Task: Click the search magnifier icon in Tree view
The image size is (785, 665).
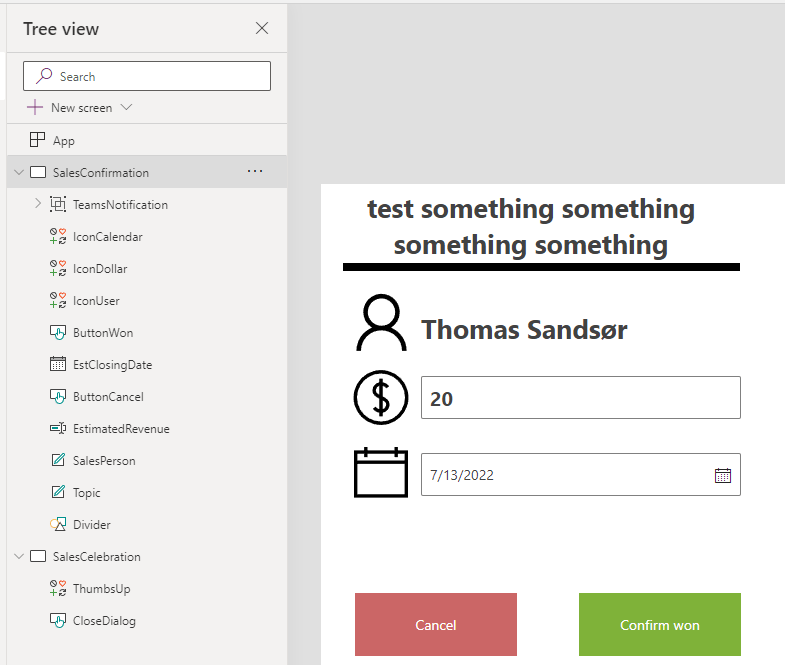Action: pos(44,77)
